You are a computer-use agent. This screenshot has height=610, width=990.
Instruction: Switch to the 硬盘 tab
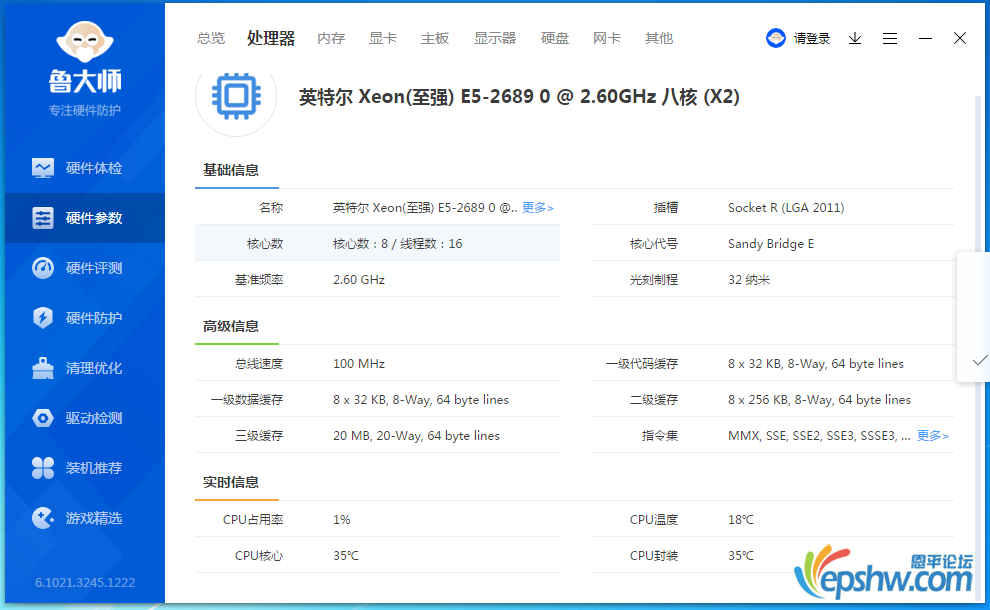click(555, 39)
